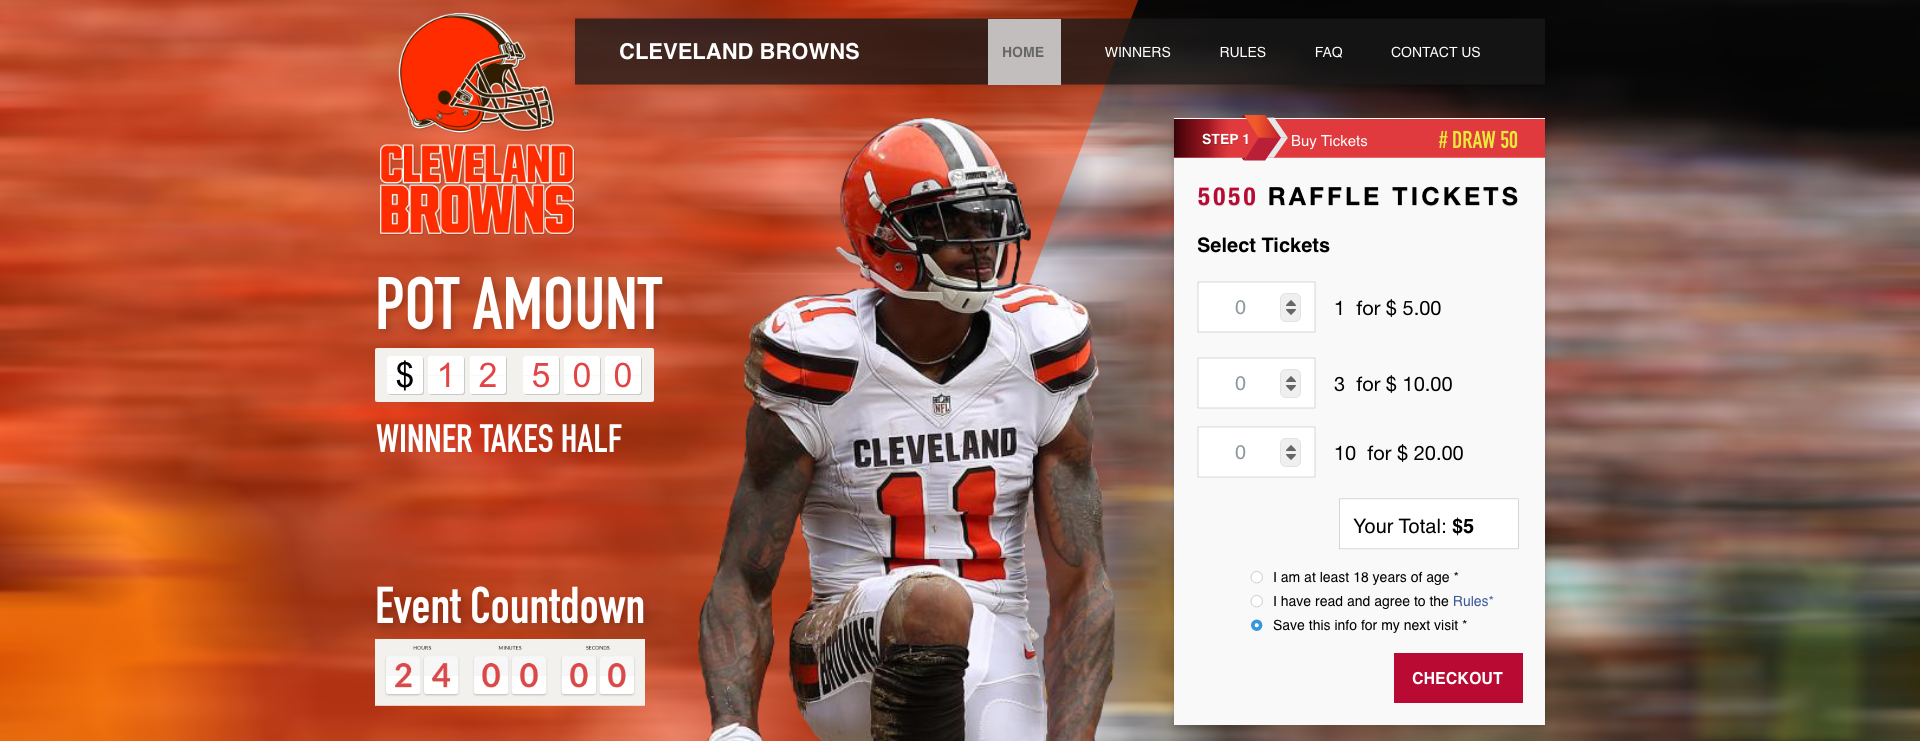Open the RULES menu item
1920x741 pixels.
pyautogui.click(x=1242, y=52)
